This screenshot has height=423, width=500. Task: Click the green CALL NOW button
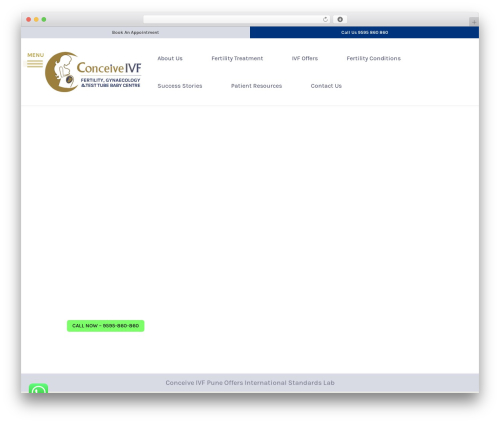pyautogui.click(x=105, y=326)
